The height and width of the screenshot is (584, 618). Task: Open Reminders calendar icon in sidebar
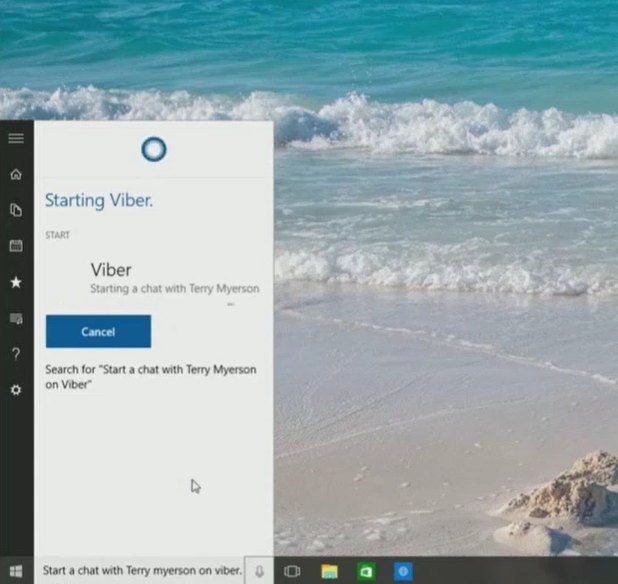pos(16,246)
